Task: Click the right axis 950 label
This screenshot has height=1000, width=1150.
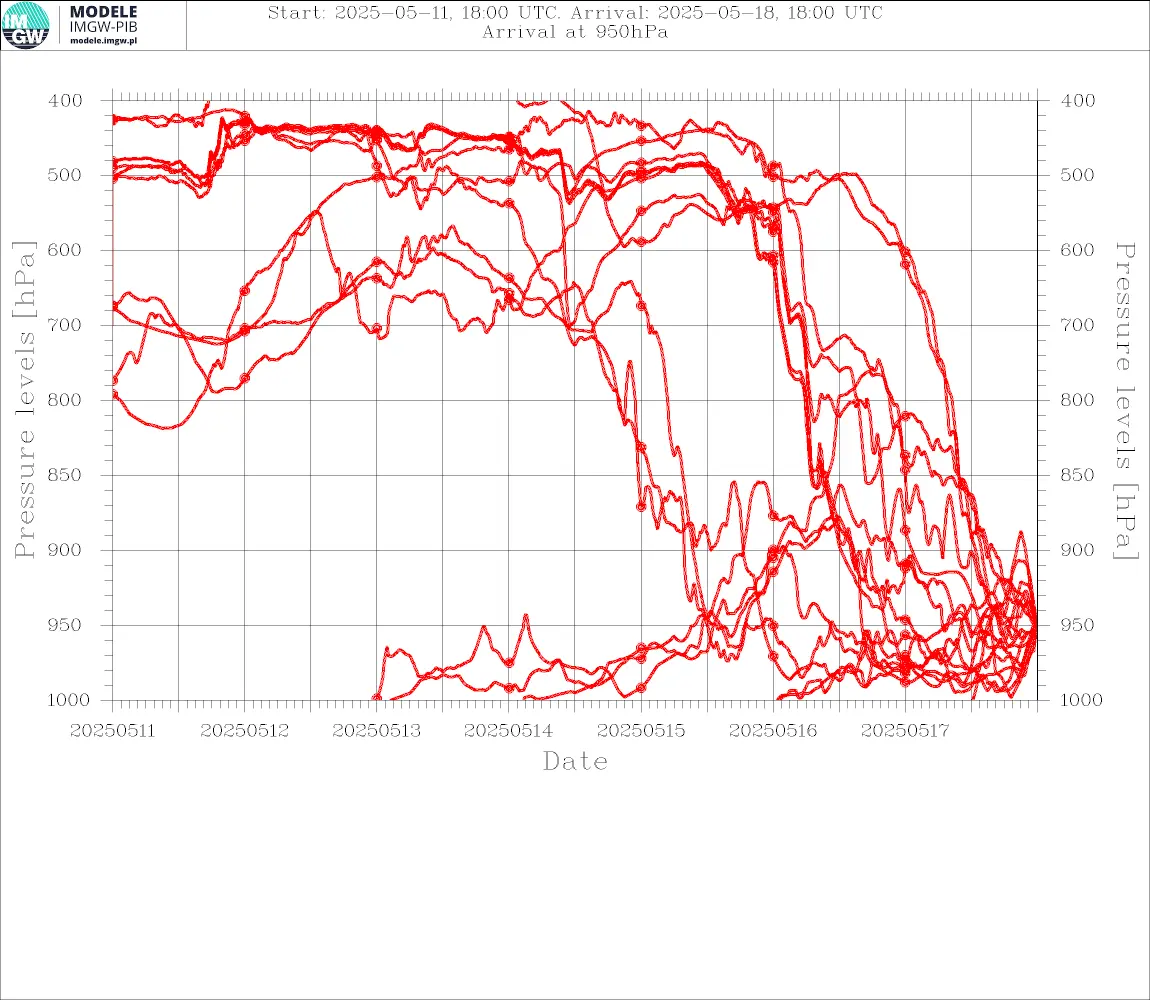Action: (x=1077, y=625)
